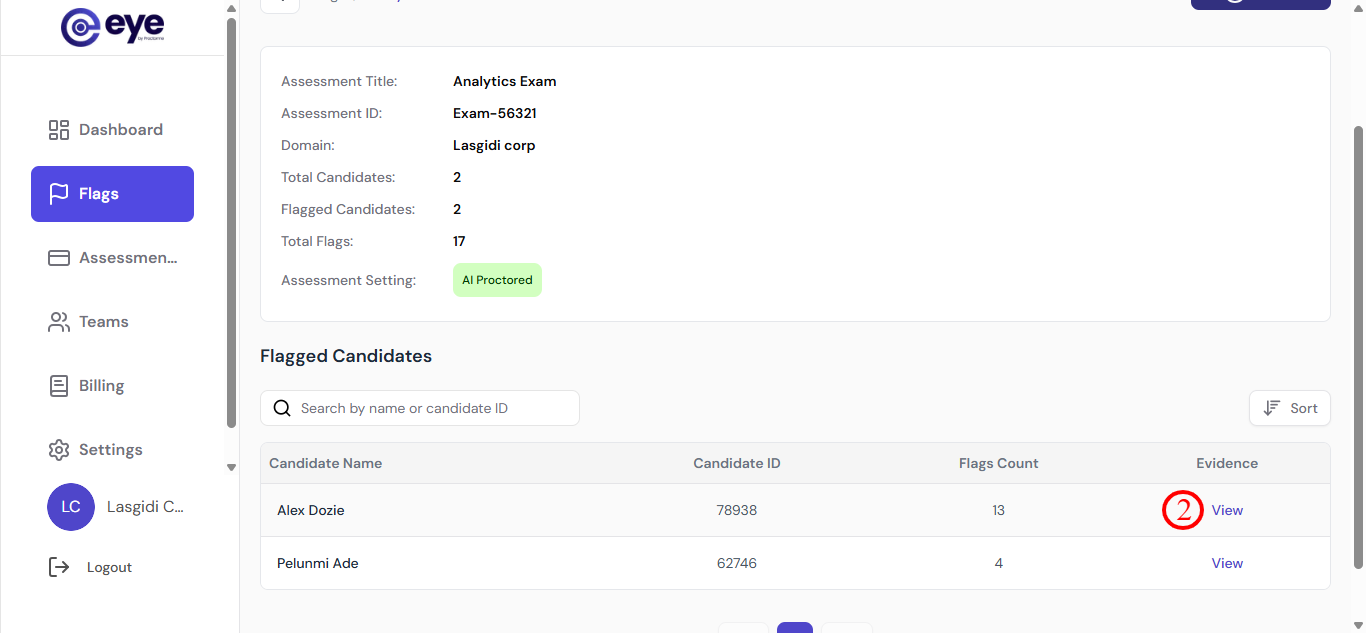Click the Flagged Candidates heading
1366x633 pixels.
coord(346,356)
